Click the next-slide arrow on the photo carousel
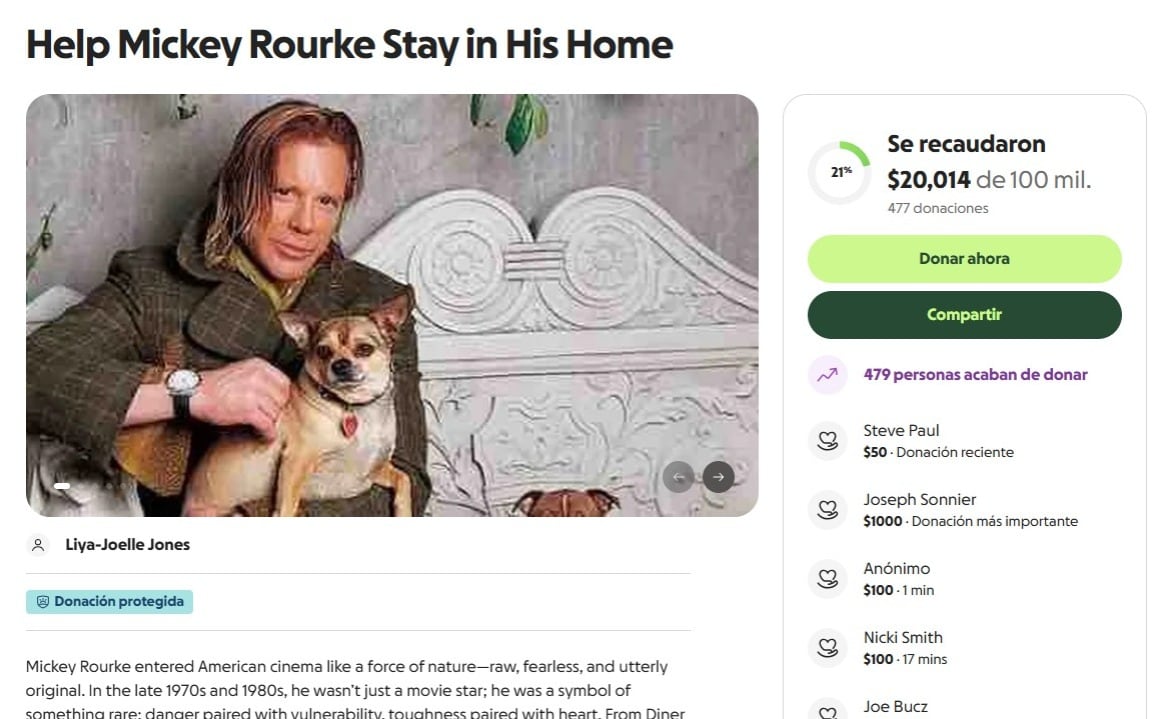The width and height of the screenshot is (1168, 719). coord(718,477)
